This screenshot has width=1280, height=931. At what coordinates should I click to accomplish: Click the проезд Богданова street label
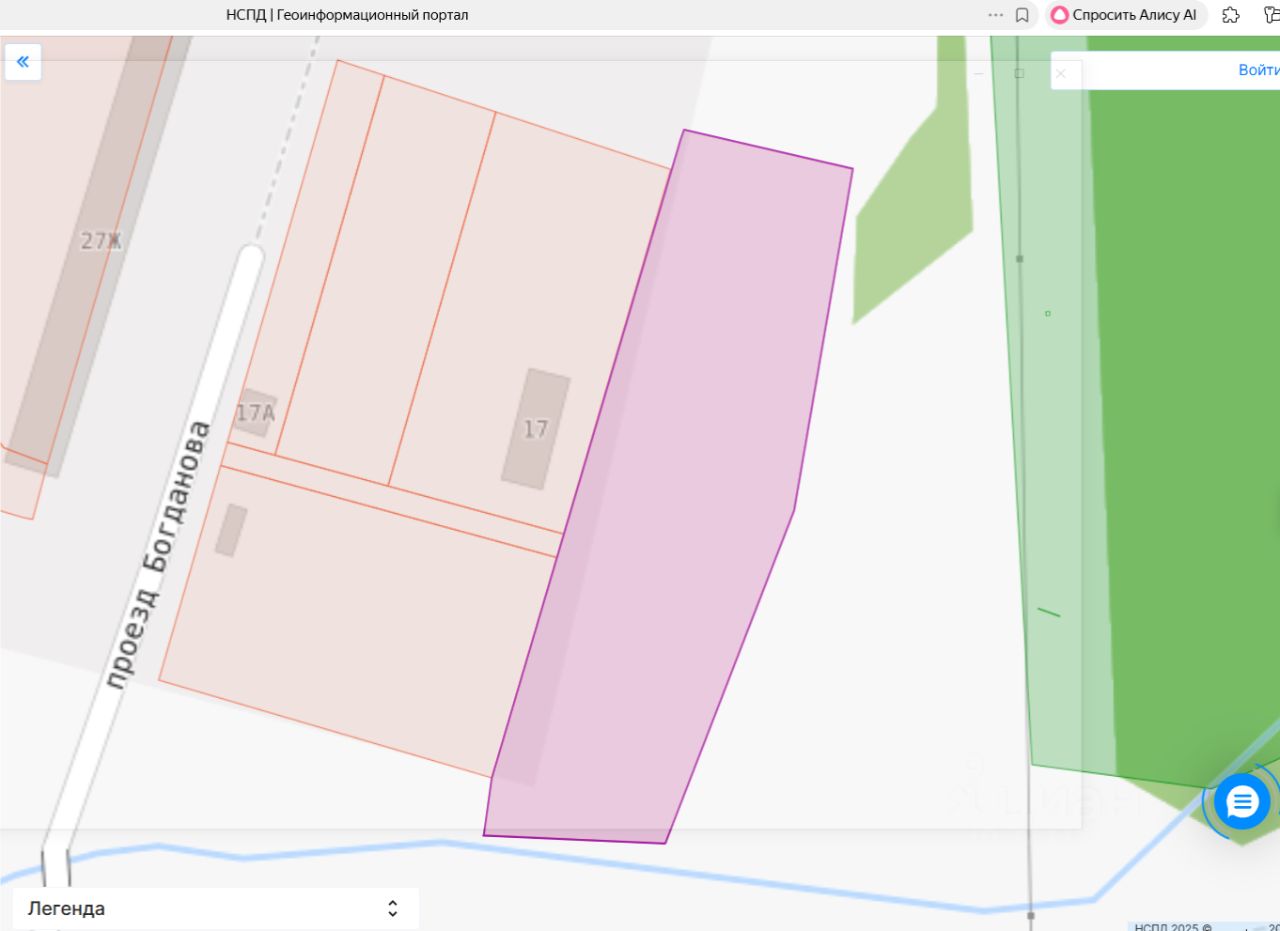click(x=159, y=556)
